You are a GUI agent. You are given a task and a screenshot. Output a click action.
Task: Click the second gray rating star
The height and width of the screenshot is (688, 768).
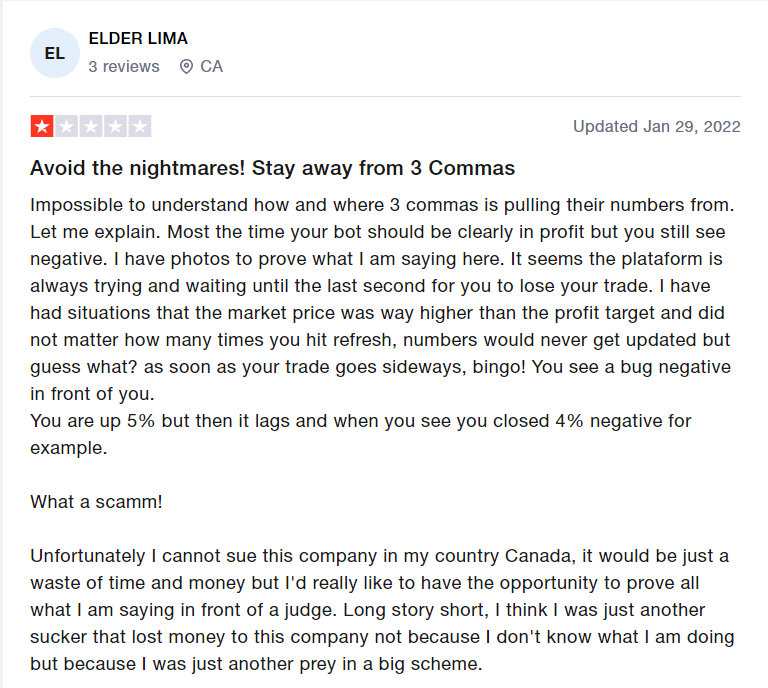66,126
